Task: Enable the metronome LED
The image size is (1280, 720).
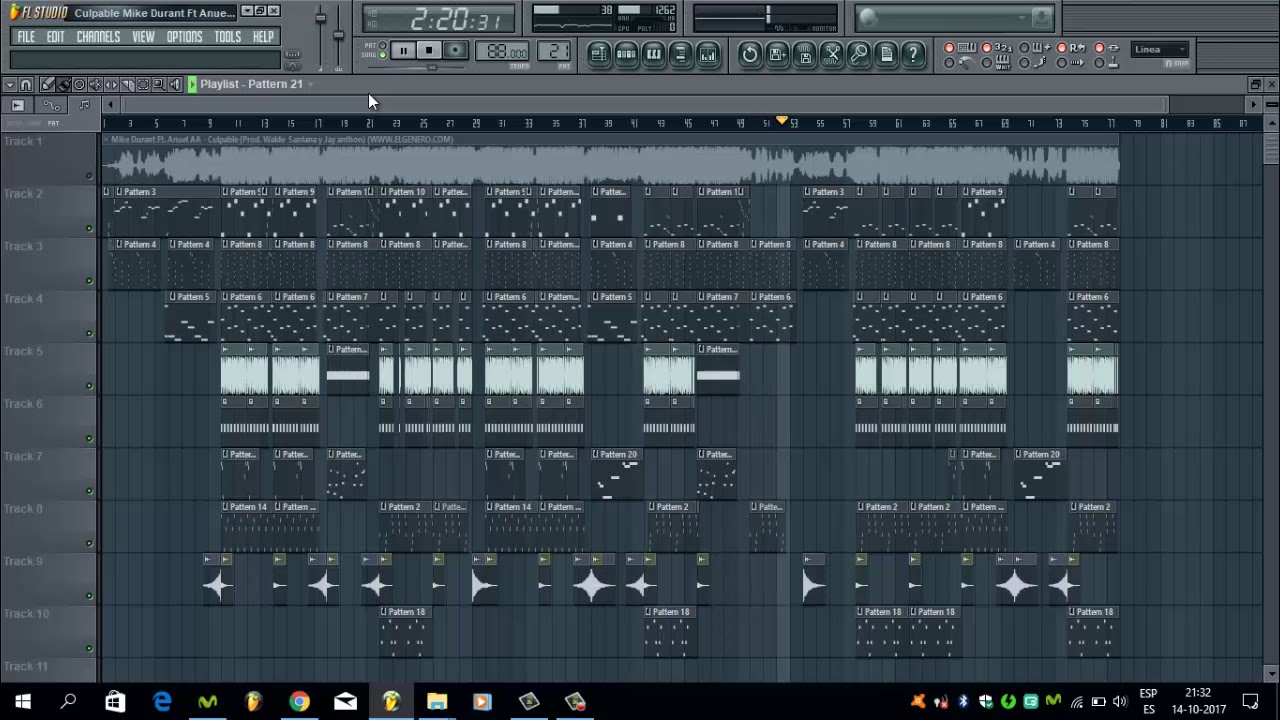Action: pyautogui.click(x=949, y=62)
